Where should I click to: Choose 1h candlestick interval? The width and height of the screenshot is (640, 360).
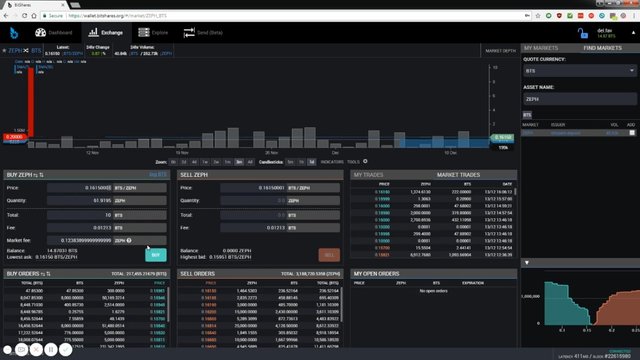tap(301, 162)
